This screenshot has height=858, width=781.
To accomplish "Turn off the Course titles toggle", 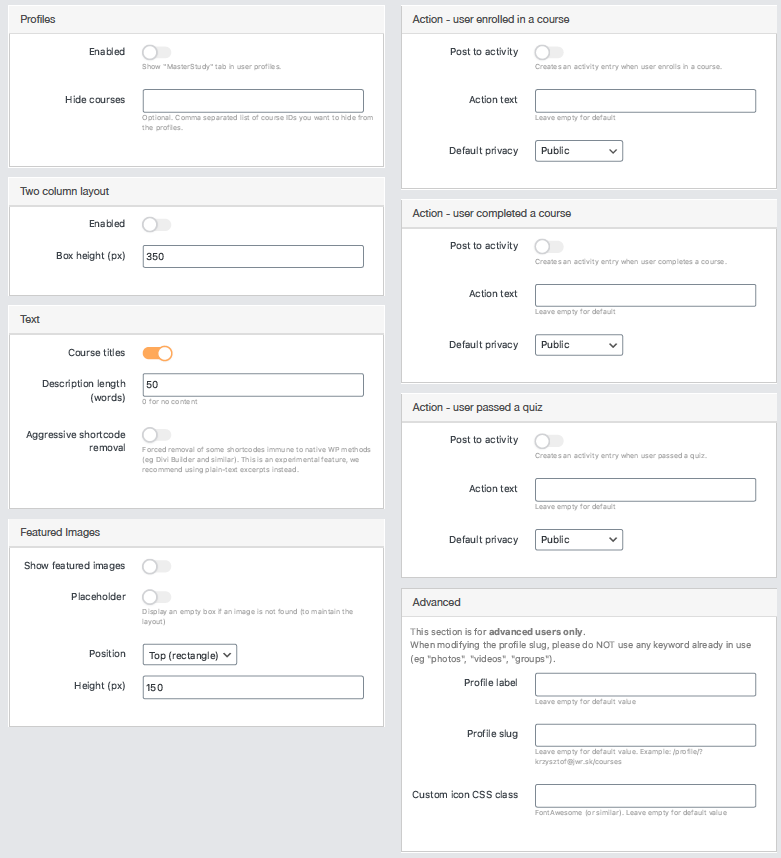I will click(x=157, y=353).
